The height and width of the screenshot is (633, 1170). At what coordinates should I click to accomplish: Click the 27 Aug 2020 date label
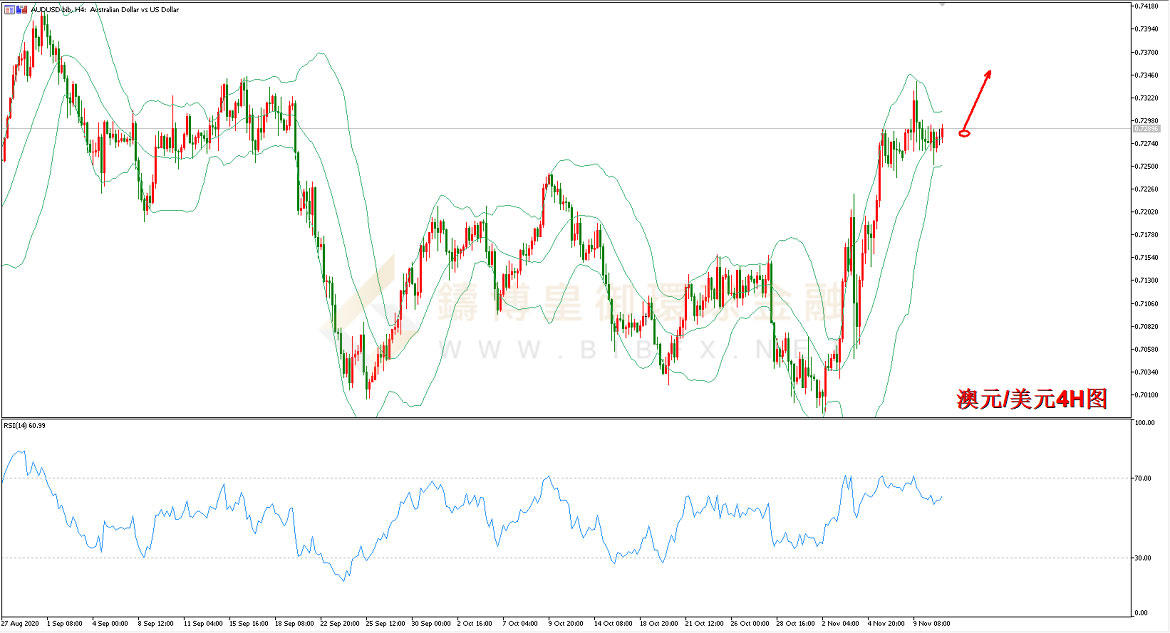(x=21, y=623)
